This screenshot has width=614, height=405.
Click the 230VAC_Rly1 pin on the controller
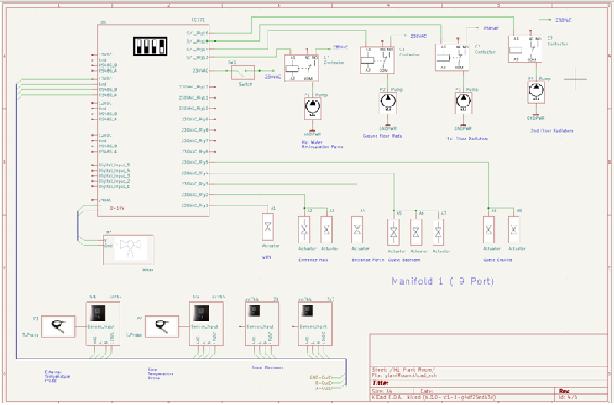pyautogui.click(x=195, y=205)
